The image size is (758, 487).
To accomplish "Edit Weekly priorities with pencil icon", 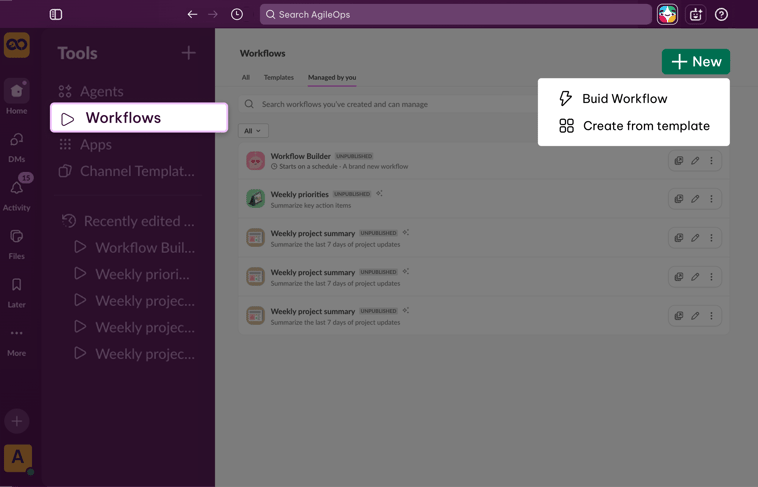I will tap(695, 199).
